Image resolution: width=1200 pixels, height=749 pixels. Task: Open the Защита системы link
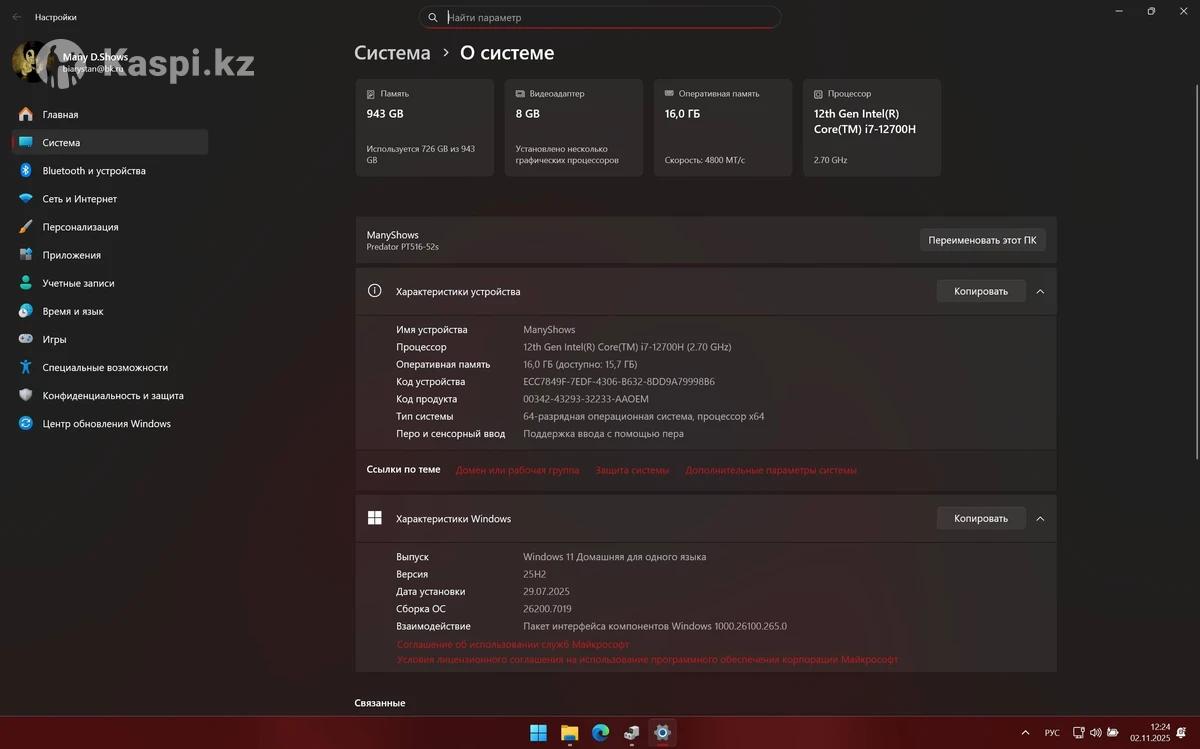pos(632,470)
